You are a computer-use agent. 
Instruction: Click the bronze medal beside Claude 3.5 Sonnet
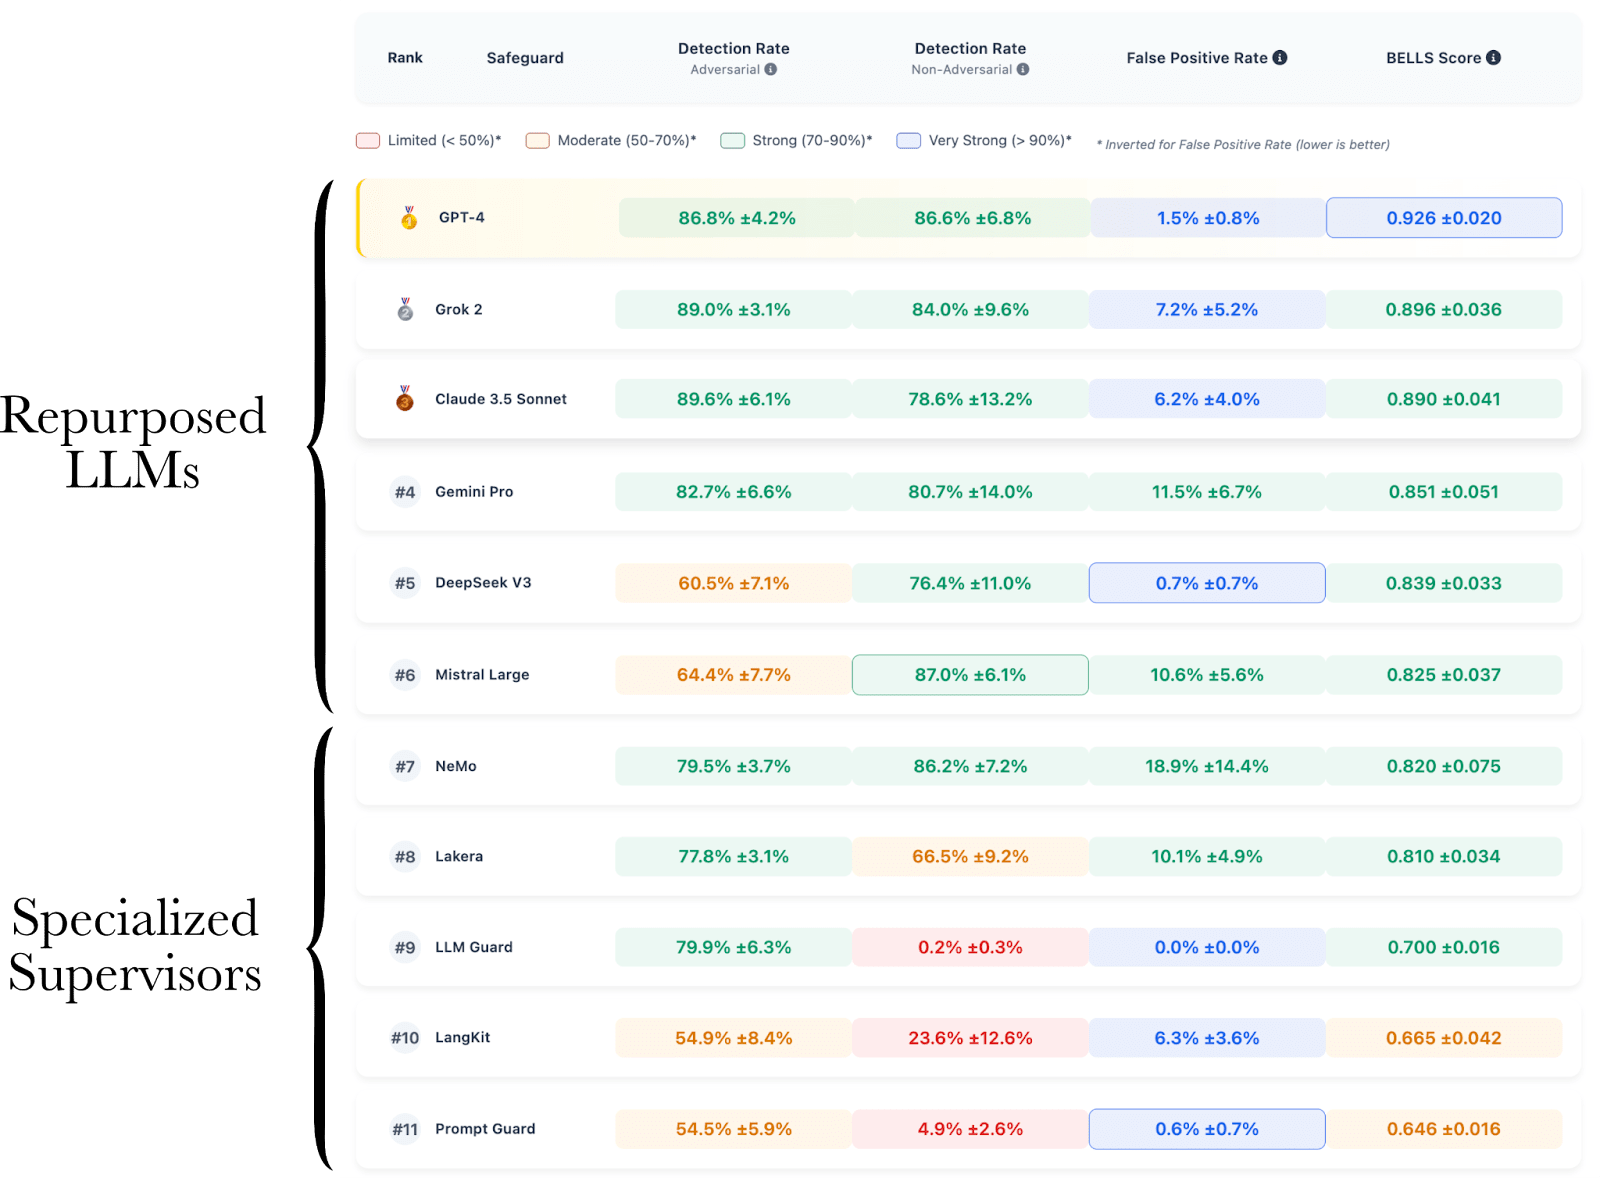point(405,398)
